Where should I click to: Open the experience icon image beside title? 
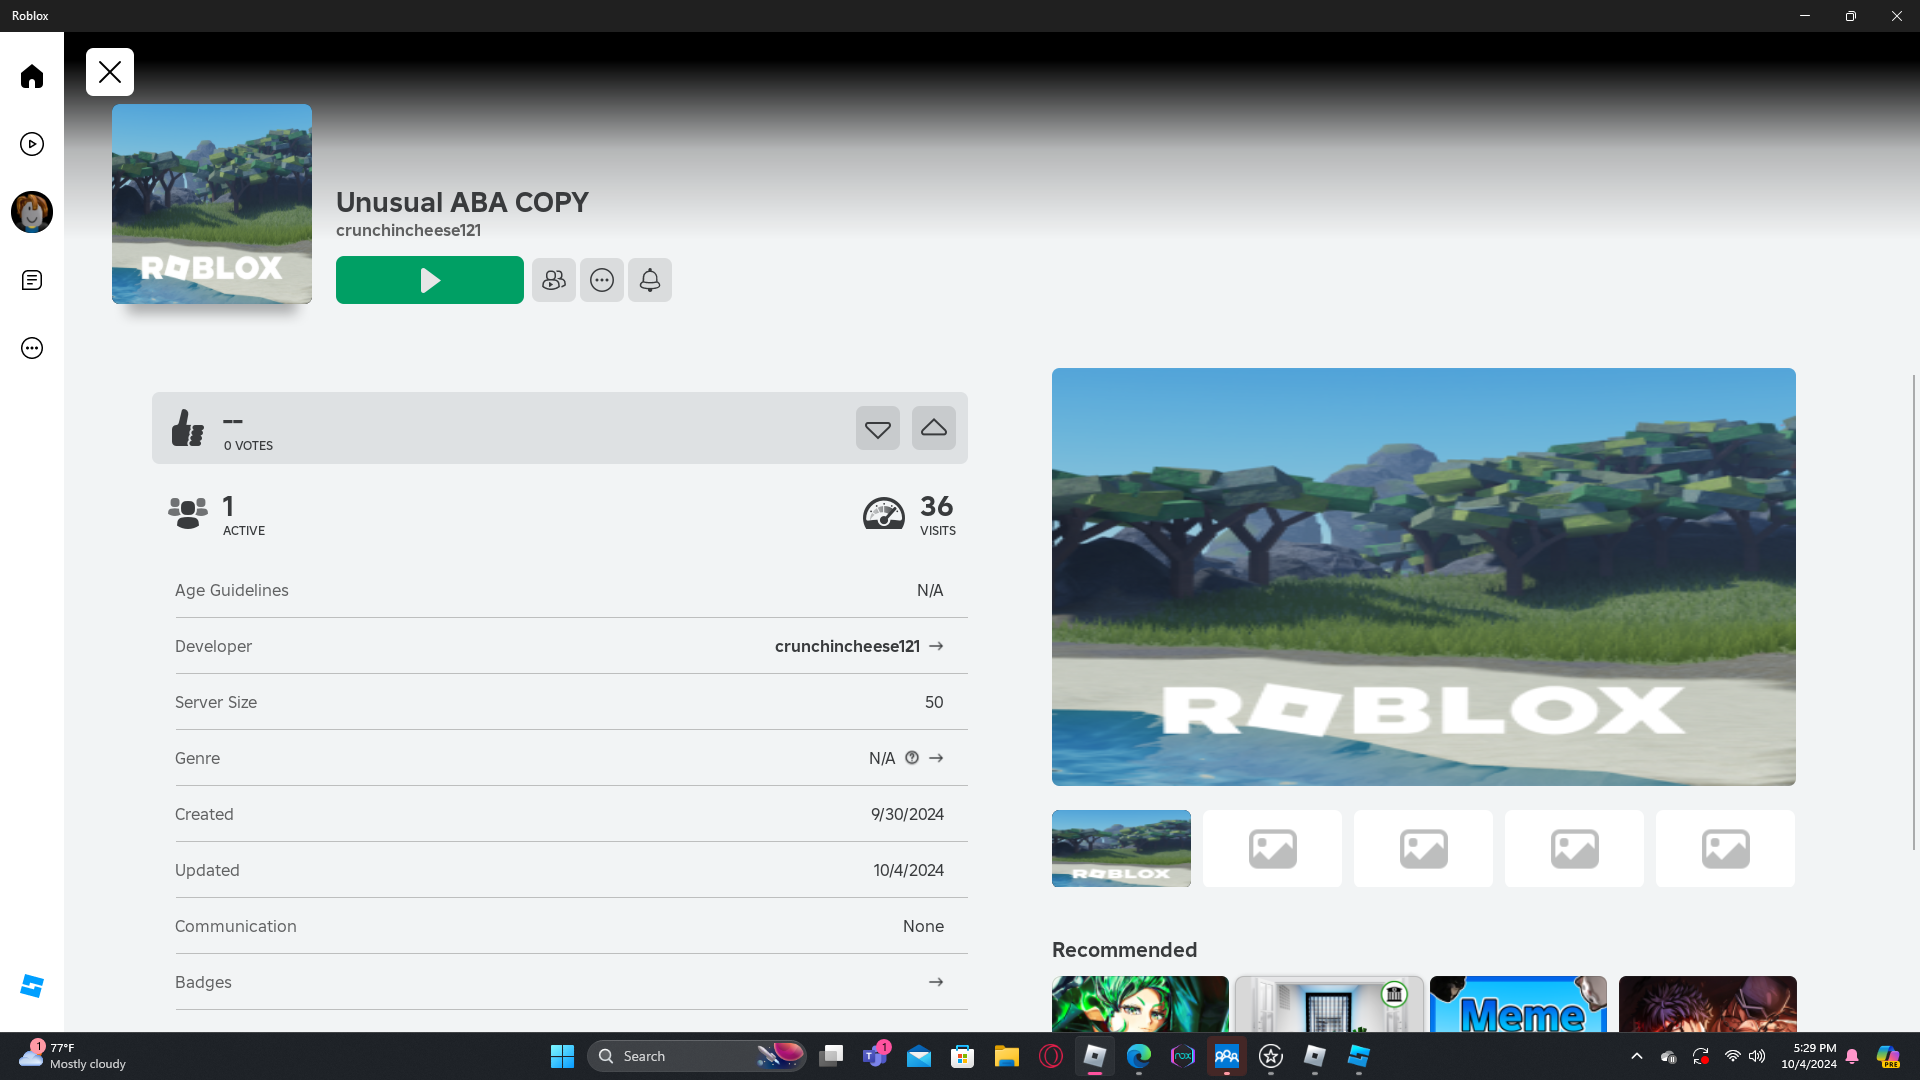(x=212, y=204)
